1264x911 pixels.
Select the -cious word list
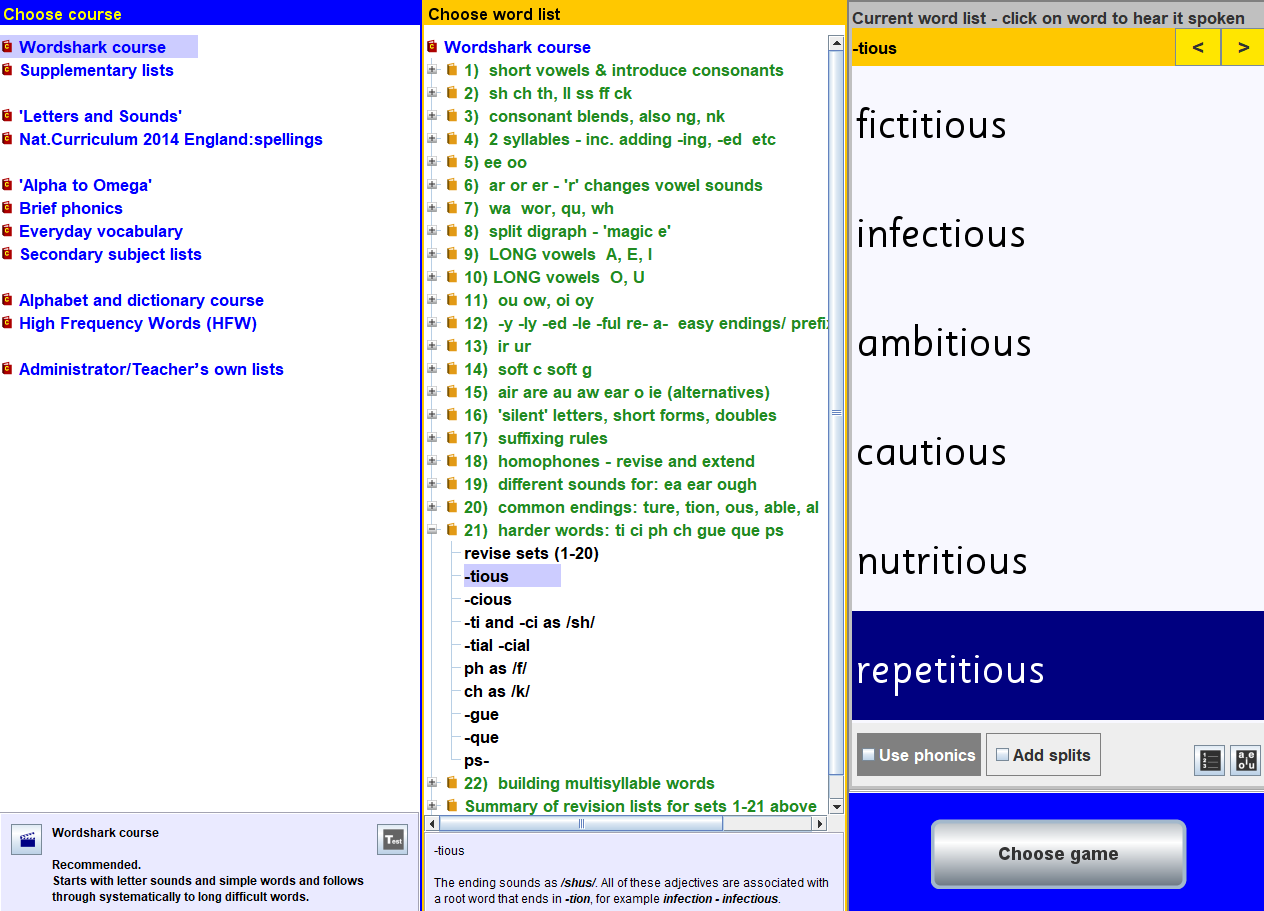coord(487,598)
